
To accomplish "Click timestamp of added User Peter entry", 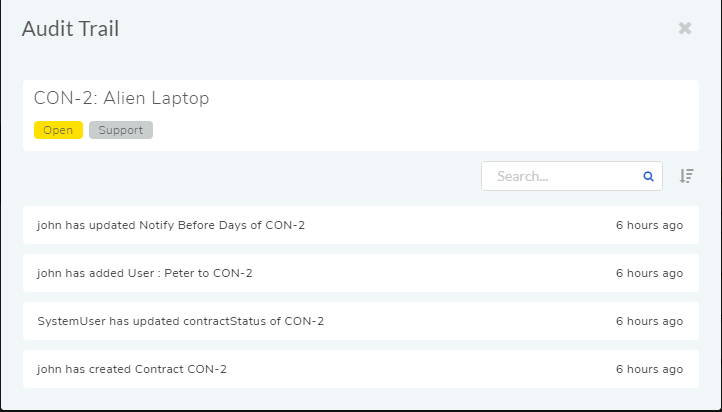I will (x=649, y=273).
